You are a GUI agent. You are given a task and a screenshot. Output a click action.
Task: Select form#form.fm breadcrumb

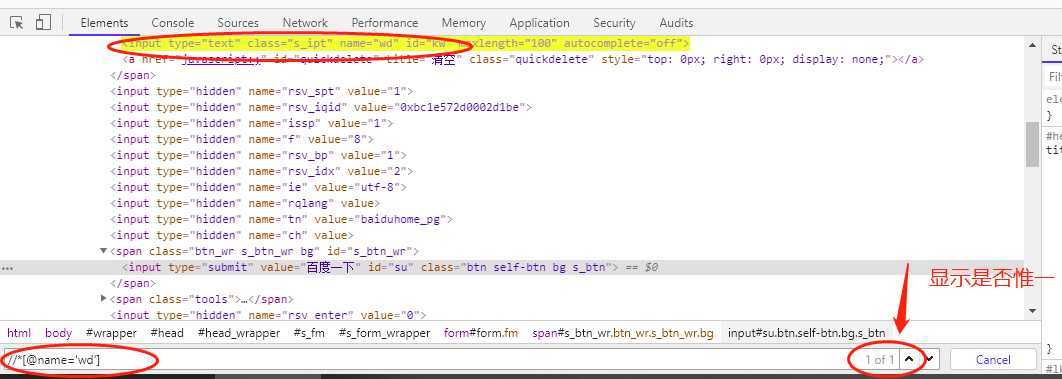(x=481, y=333)
